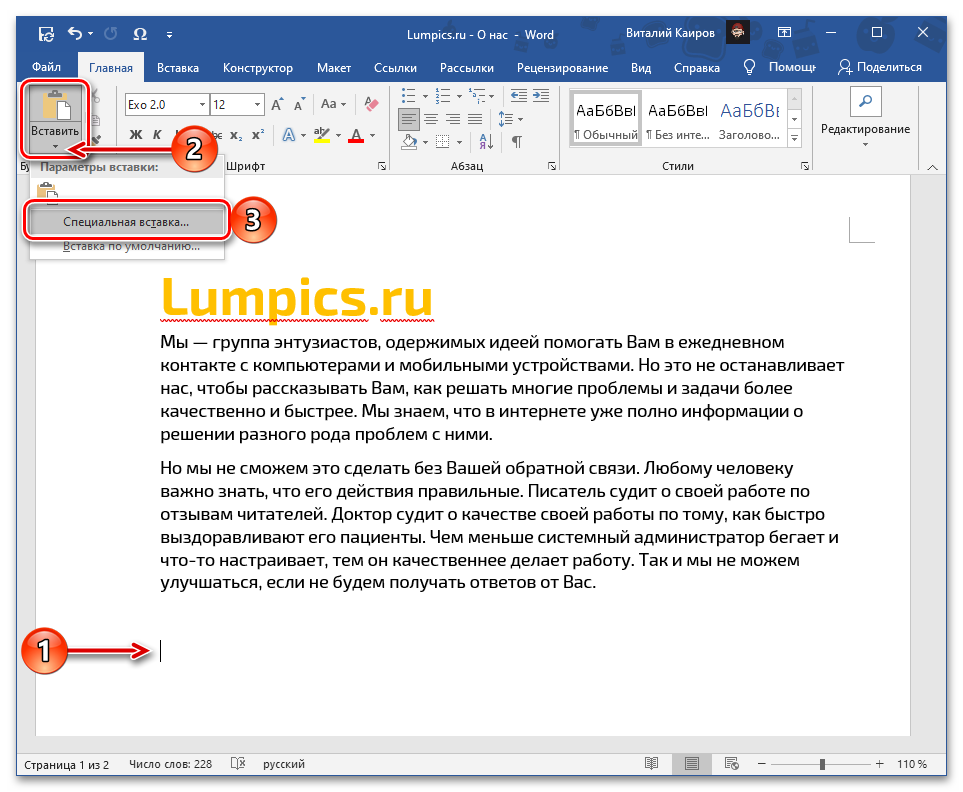
Task: Toggle bold Ж formatting
Action: (136, 134)
